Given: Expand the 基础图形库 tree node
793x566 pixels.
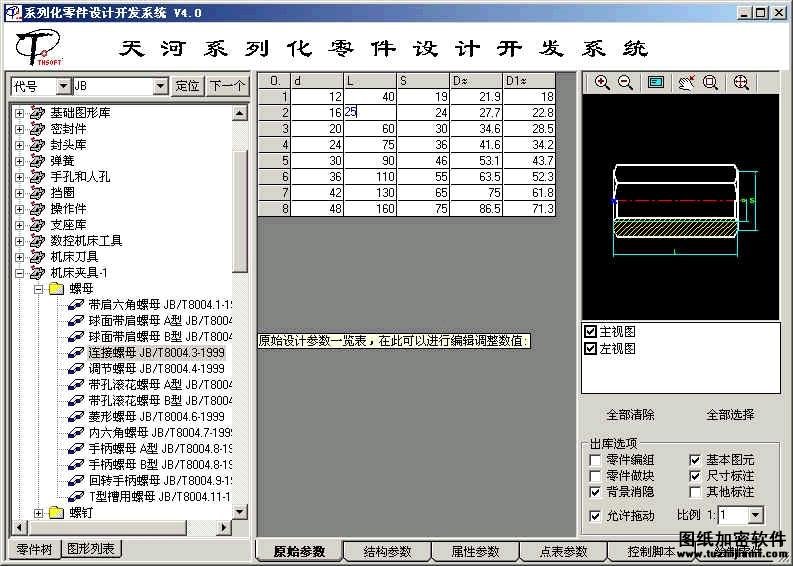Looking at the screenshot, I should pos(19,113).
